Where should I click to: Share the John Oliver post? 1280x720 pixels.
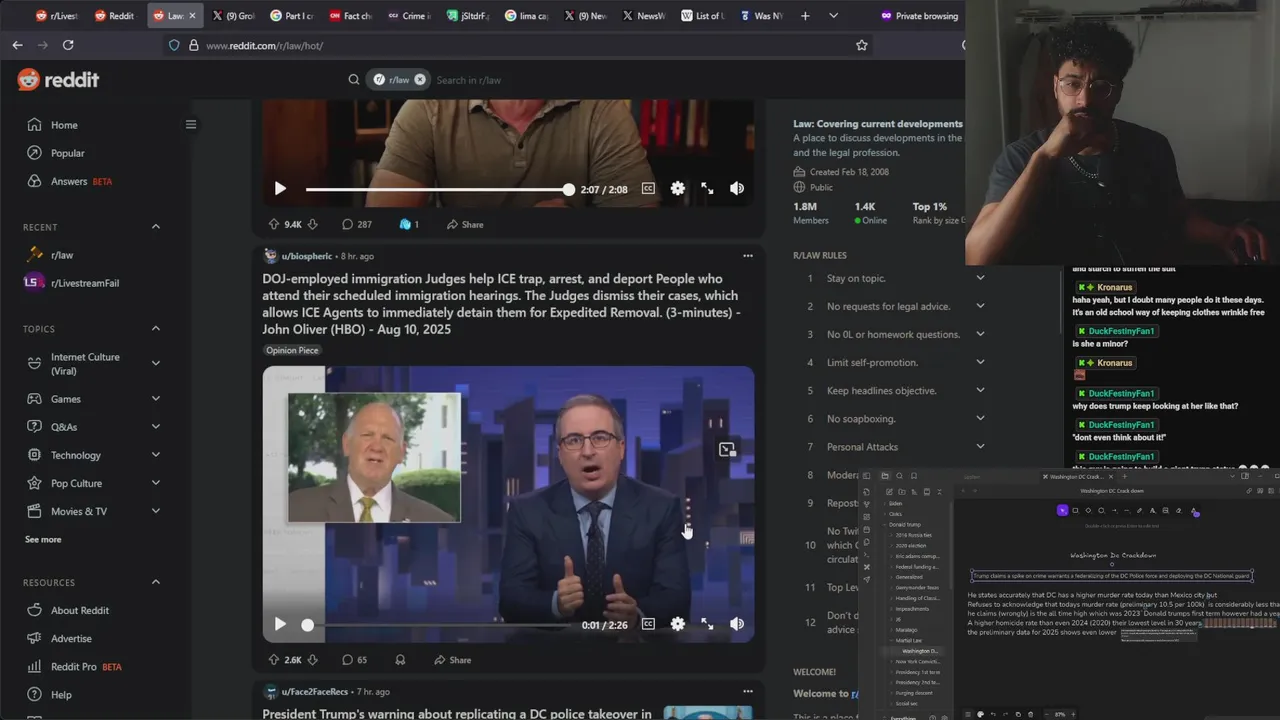pos(452,660)
